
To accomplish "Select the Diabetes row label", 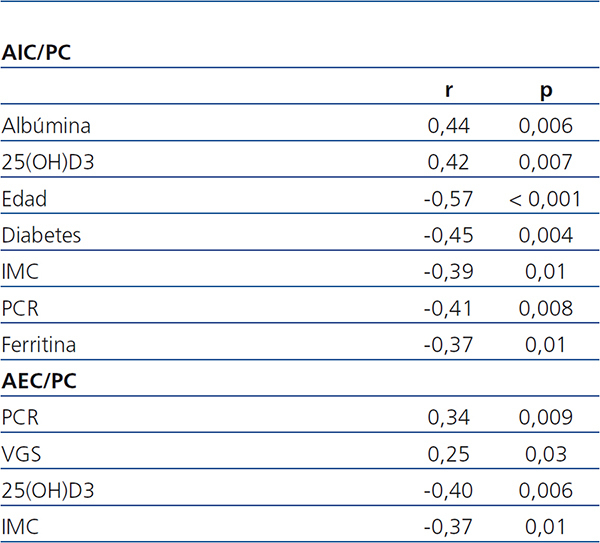I will pyautogui.click(x=41, y=235).
